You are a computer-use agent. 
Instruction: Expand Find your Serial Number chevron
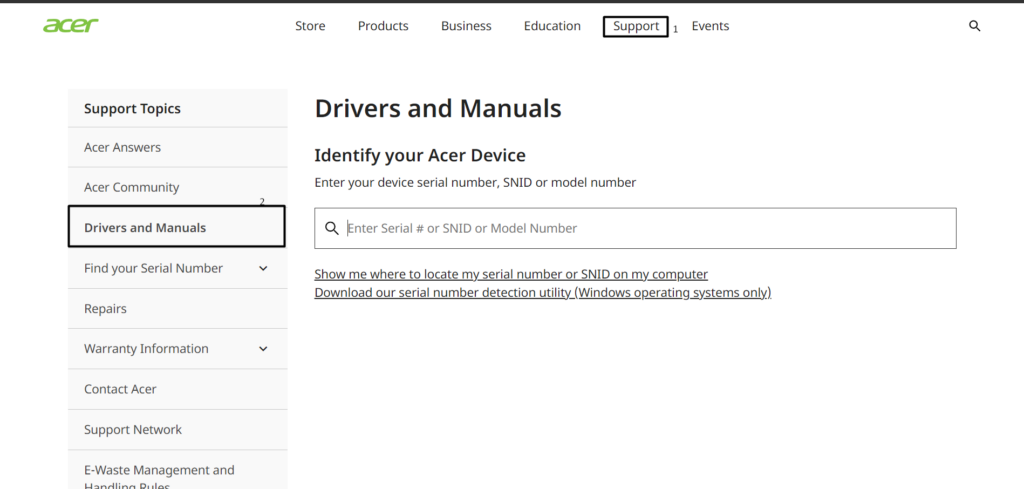(x=263, y=268)
